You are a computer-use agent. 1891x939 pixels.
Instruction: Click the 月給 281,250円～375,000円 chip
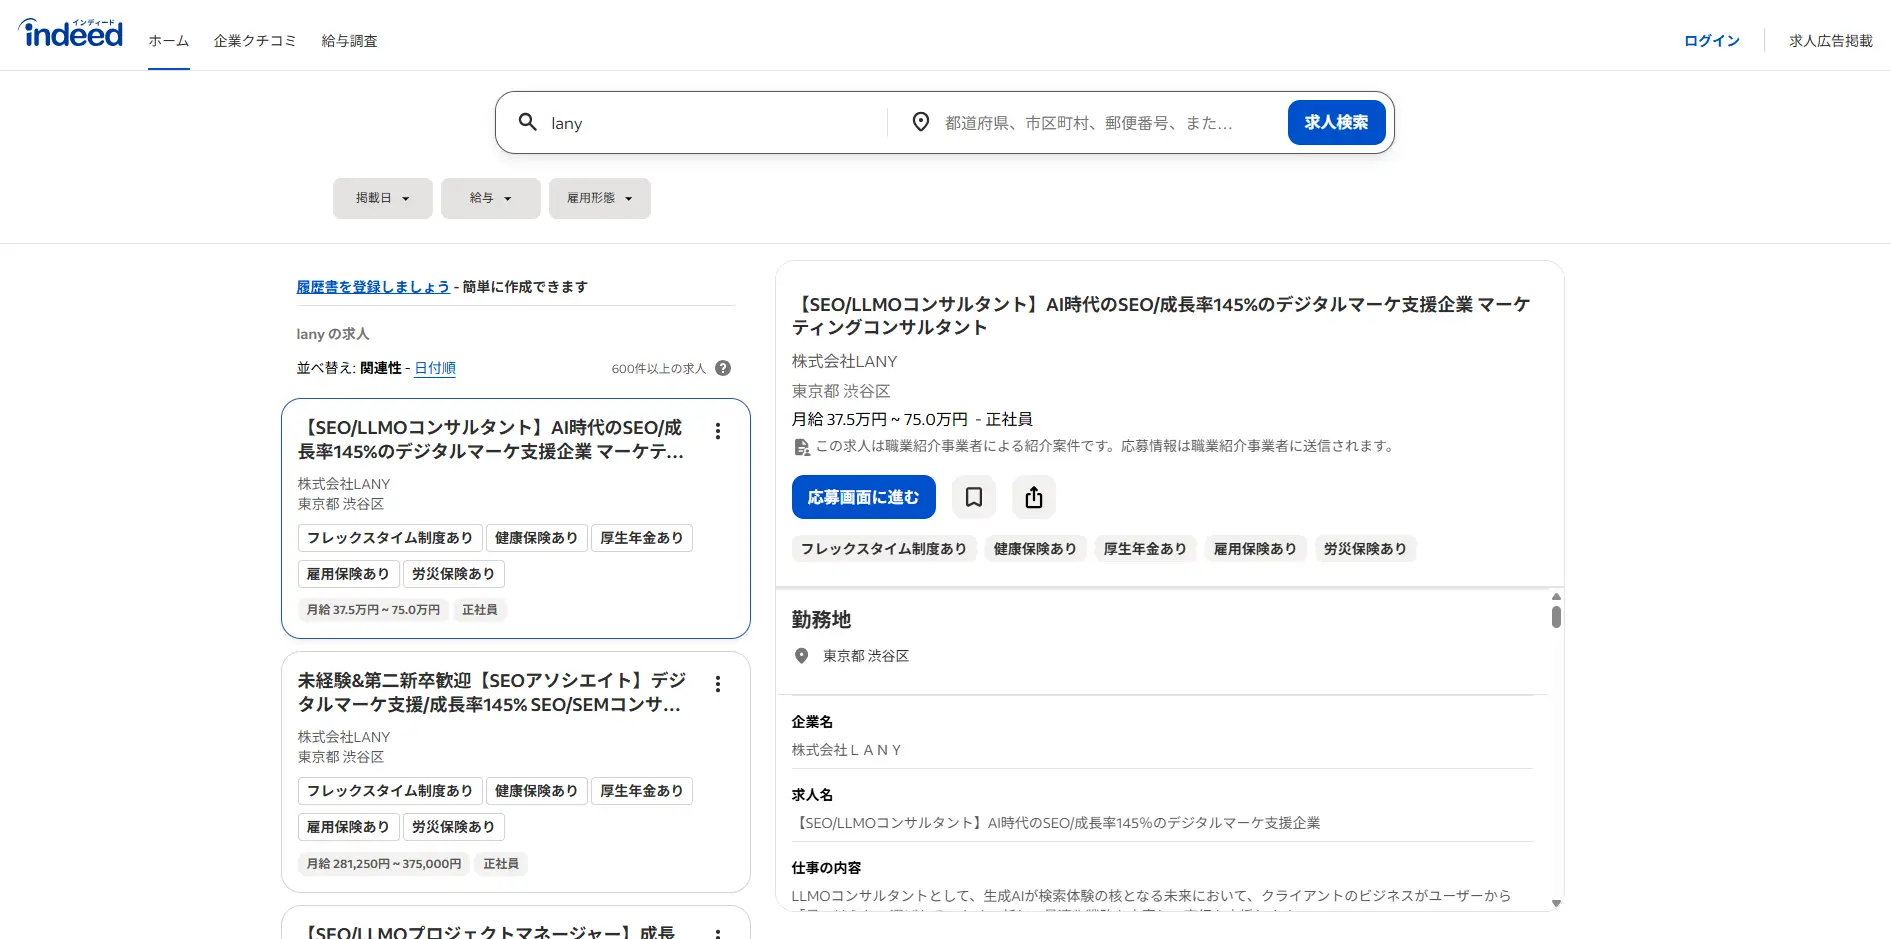[x=384, y=864]
